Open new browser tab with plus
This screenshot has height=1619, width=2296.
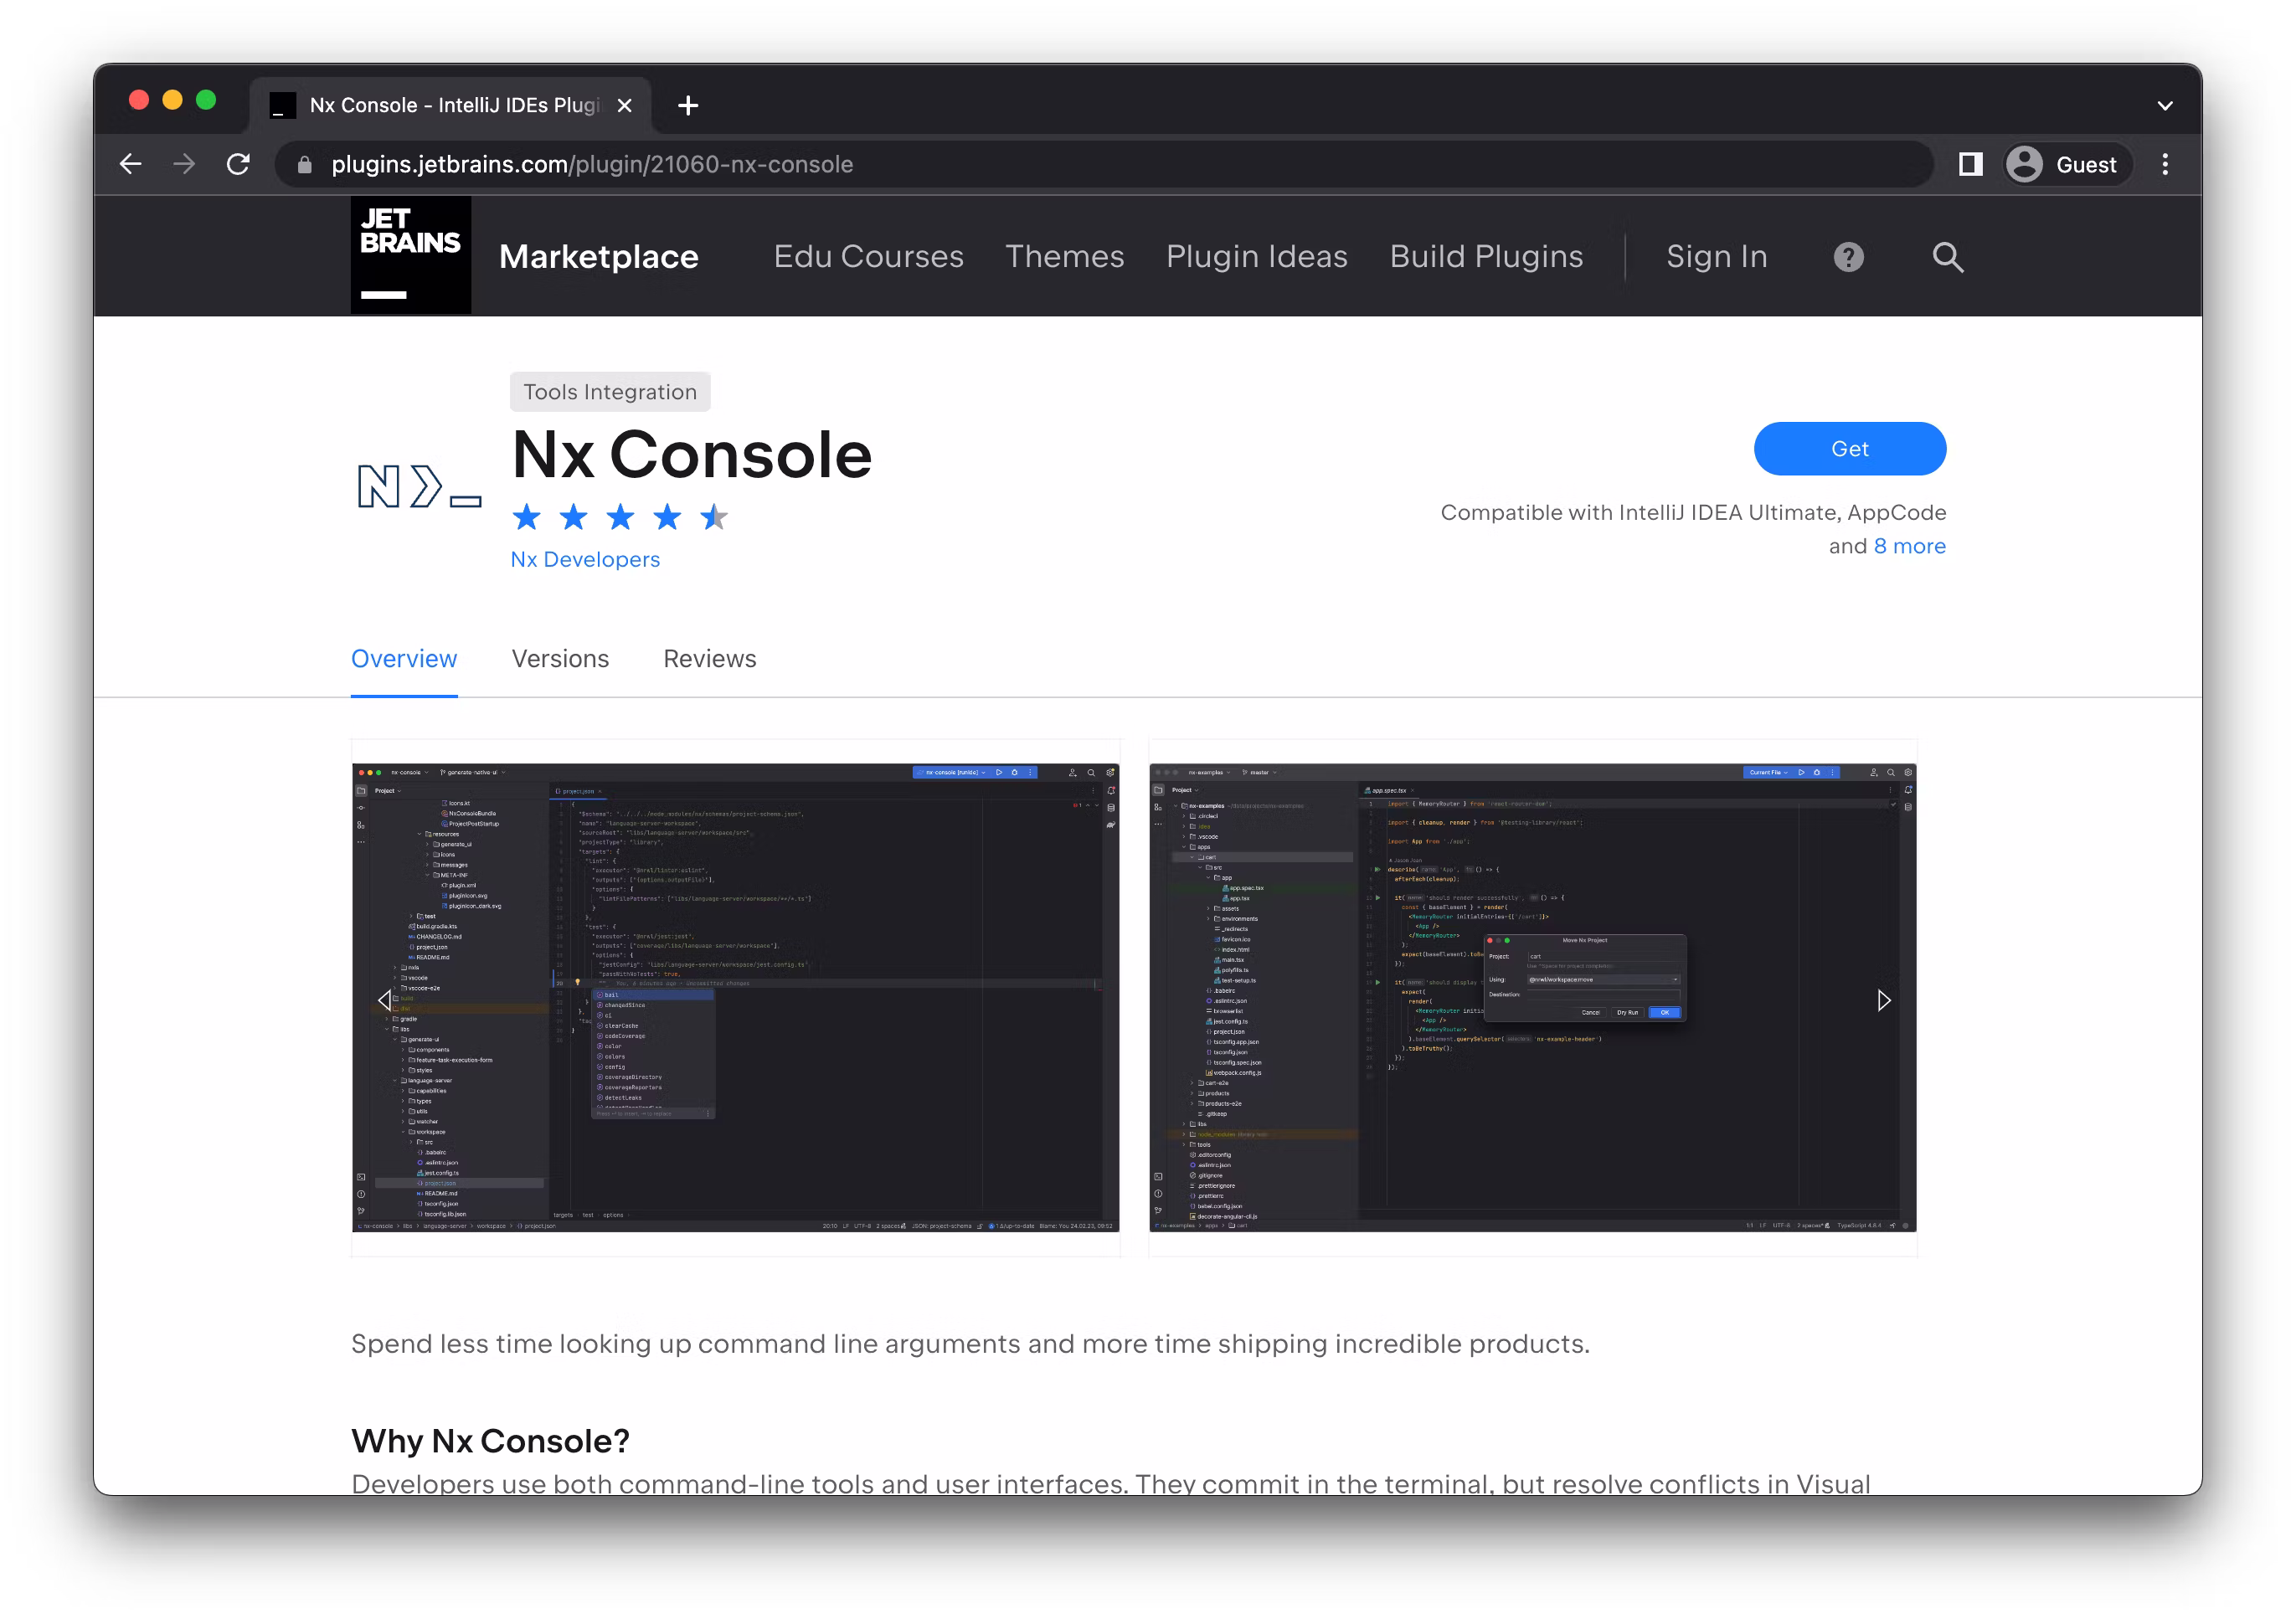point(688,105)
